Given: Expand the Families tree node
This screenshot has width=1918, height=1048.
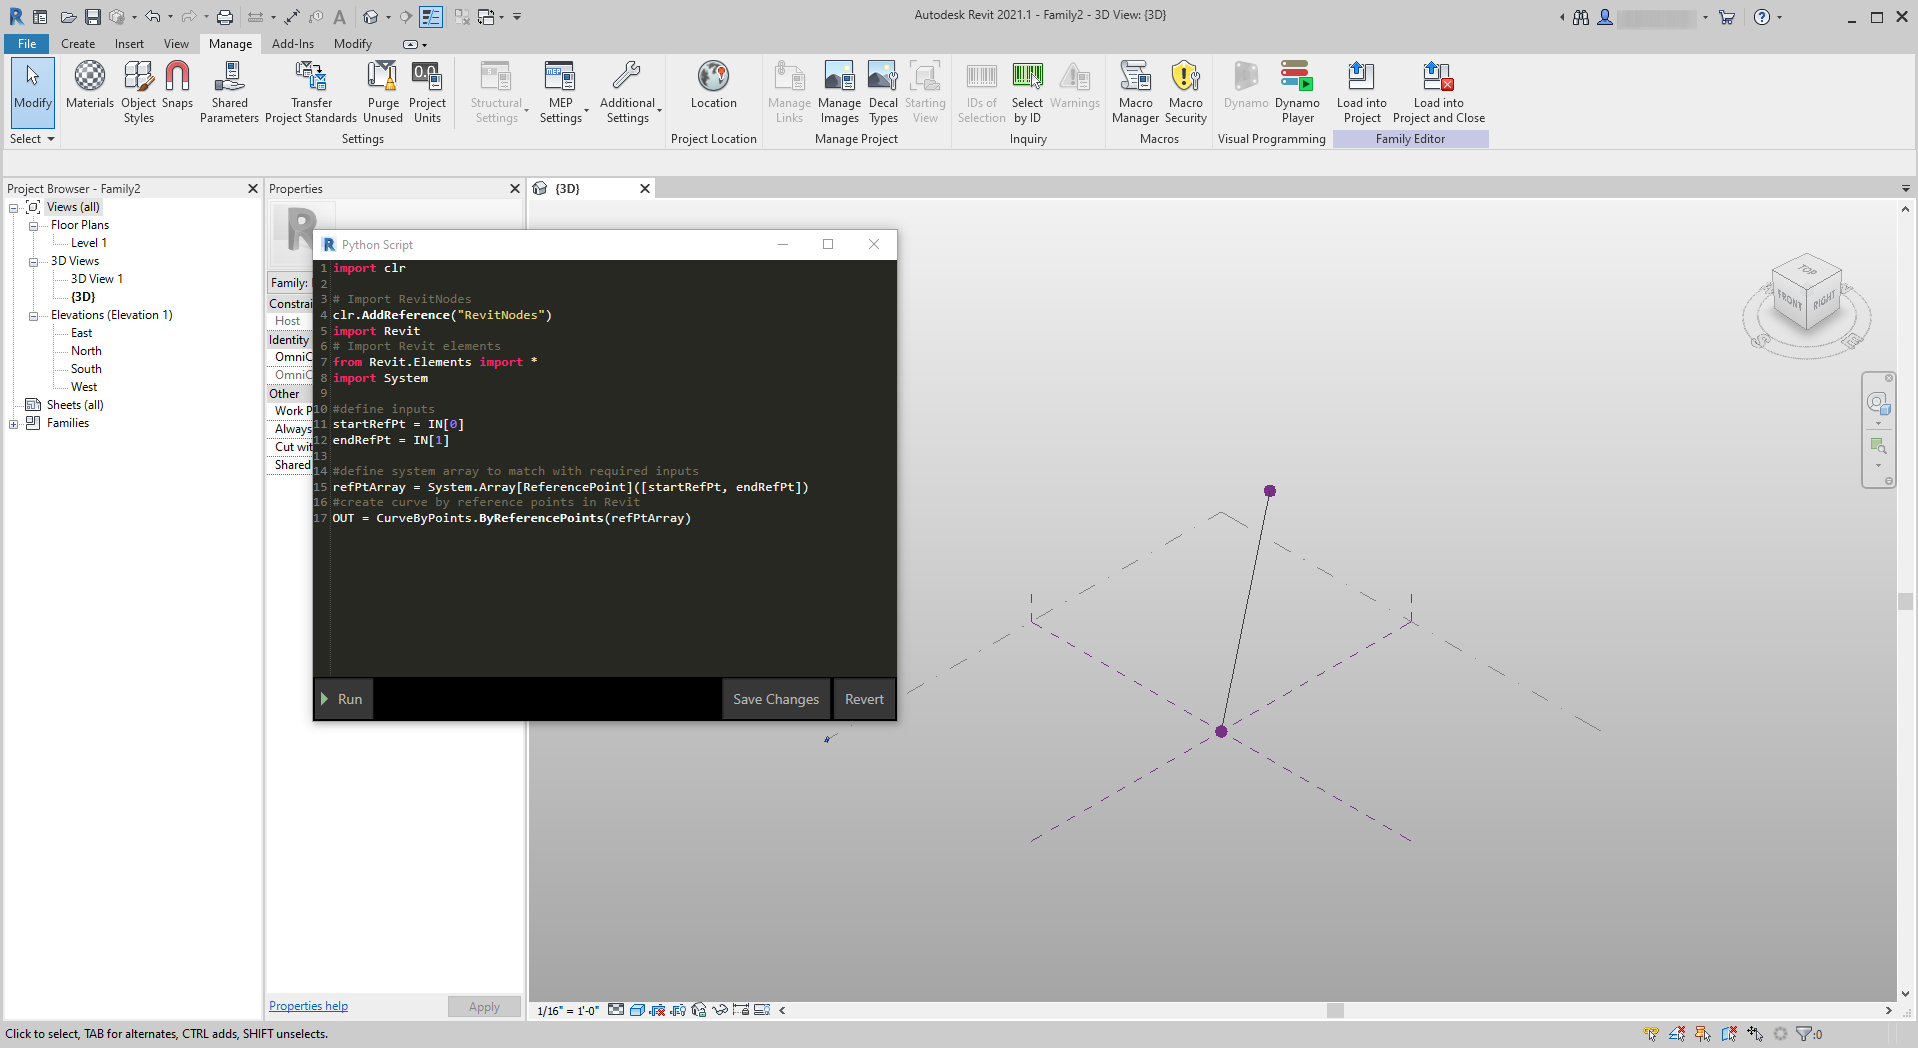Looking at the screenshot, I should [14, 424].
